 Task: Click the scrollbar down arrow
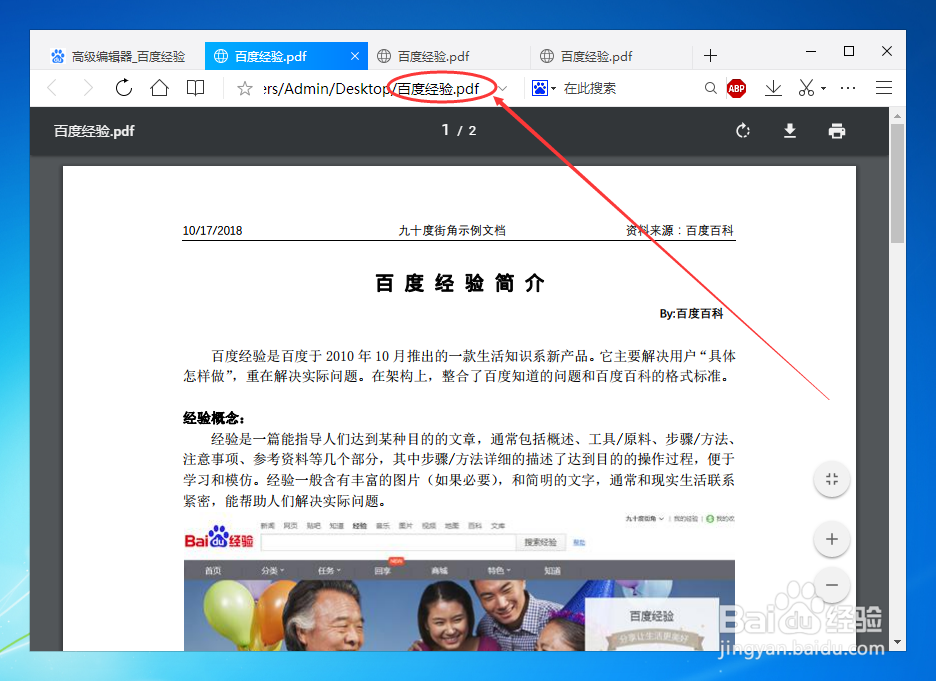point(897,642)
